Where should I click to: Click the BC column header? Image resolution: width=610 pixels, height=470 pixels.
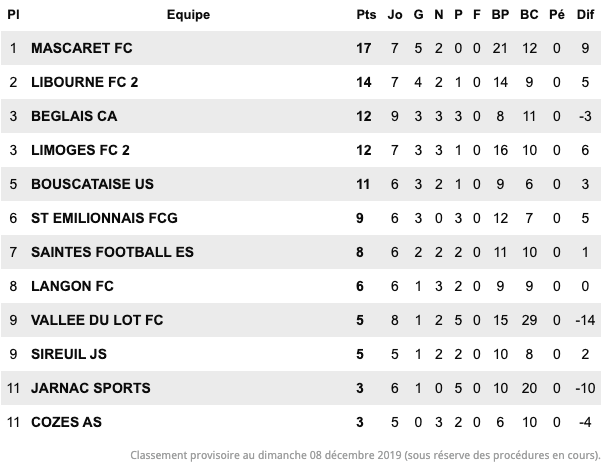[529, 15]
